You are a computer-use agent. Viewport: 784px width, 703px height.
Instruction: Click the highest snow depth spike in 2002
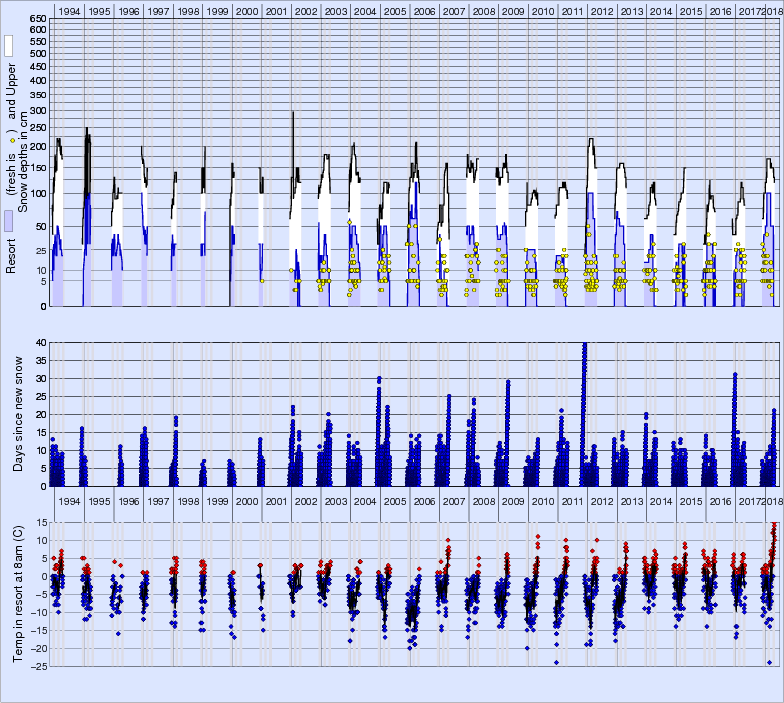click(293, 113)
